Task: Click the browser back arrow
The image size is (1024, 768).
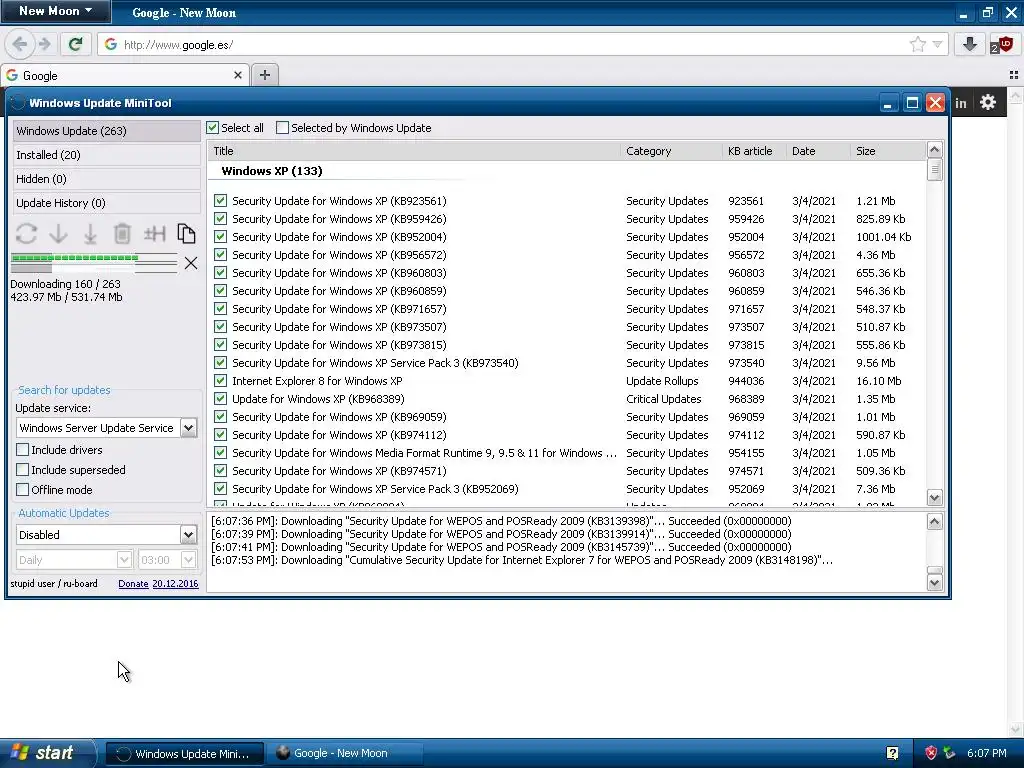Action: pyautogui.click(x=20, y=44)
